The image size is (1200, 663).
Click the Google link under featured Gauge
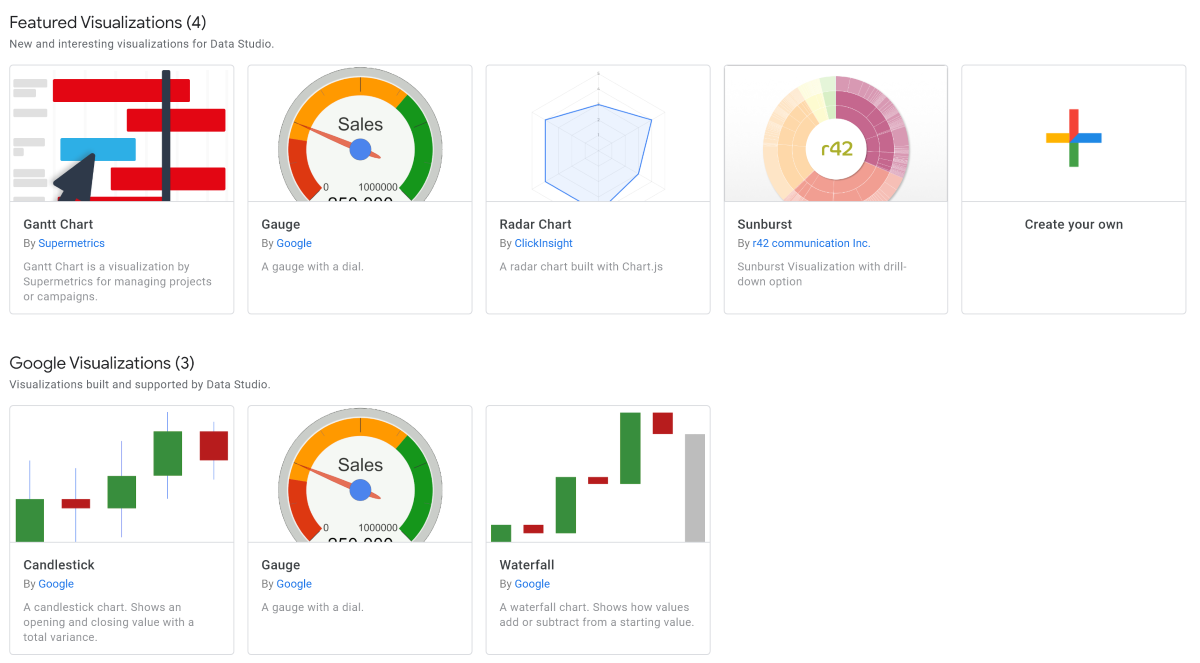(294, 243)
